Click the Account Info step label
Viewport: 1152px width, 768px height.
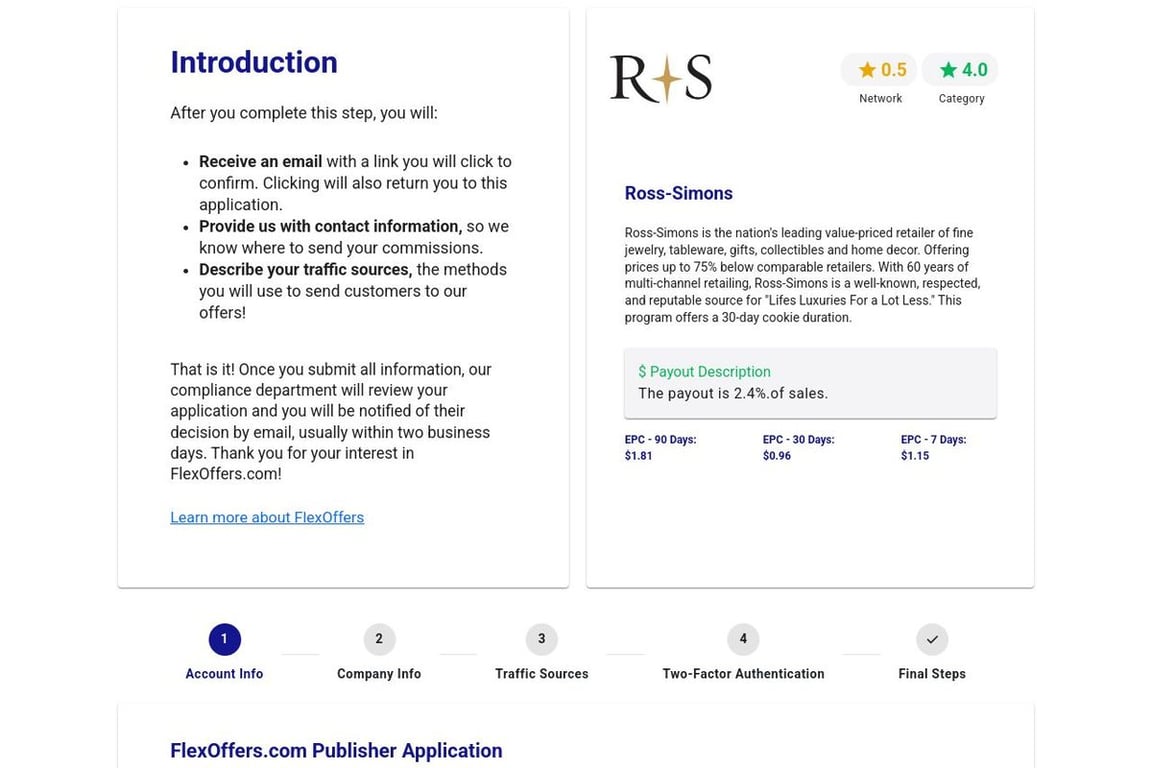pos(224,673)
